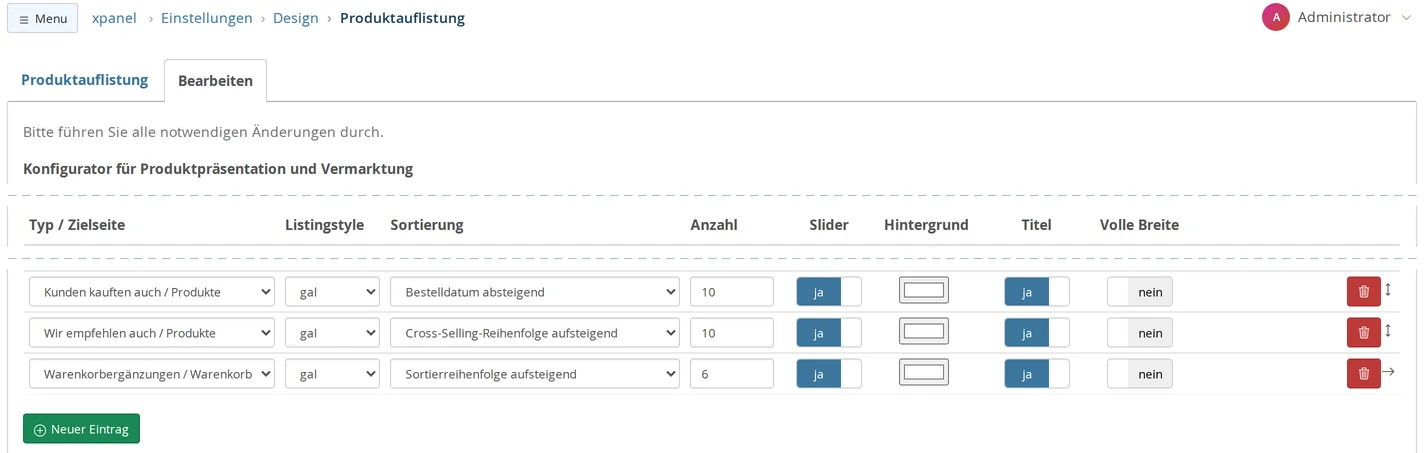The height and width of the screenshot is (453, 1424).
Task: Pick Hintergrund color for Wir empfehlen auch row
Action: tap(924, 332)
